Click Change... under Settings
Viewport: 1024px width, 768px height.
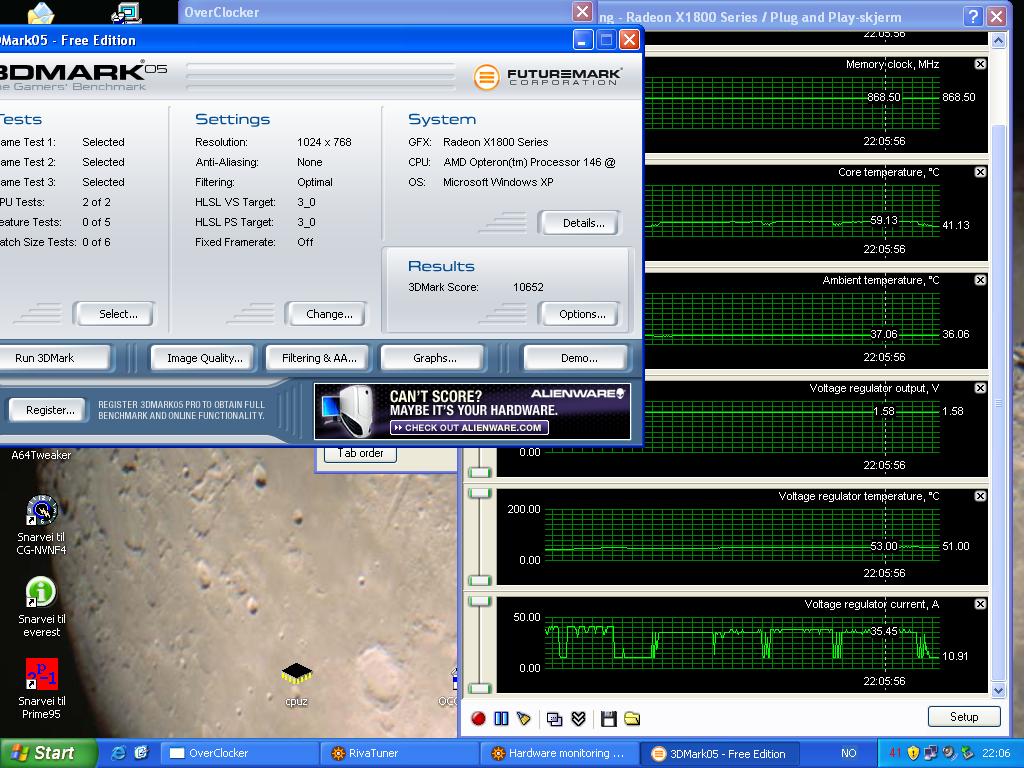328,314
